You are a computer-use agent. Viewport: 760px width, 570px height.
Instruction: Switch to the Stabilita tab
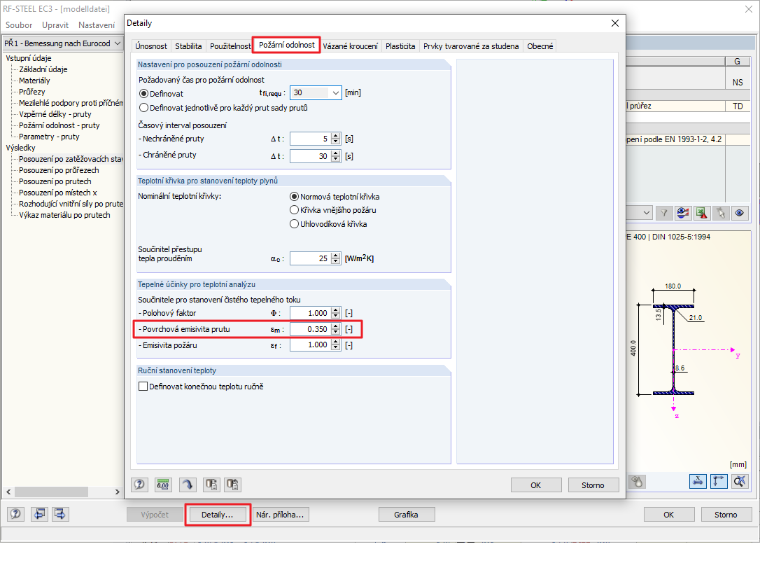(188, 46)
